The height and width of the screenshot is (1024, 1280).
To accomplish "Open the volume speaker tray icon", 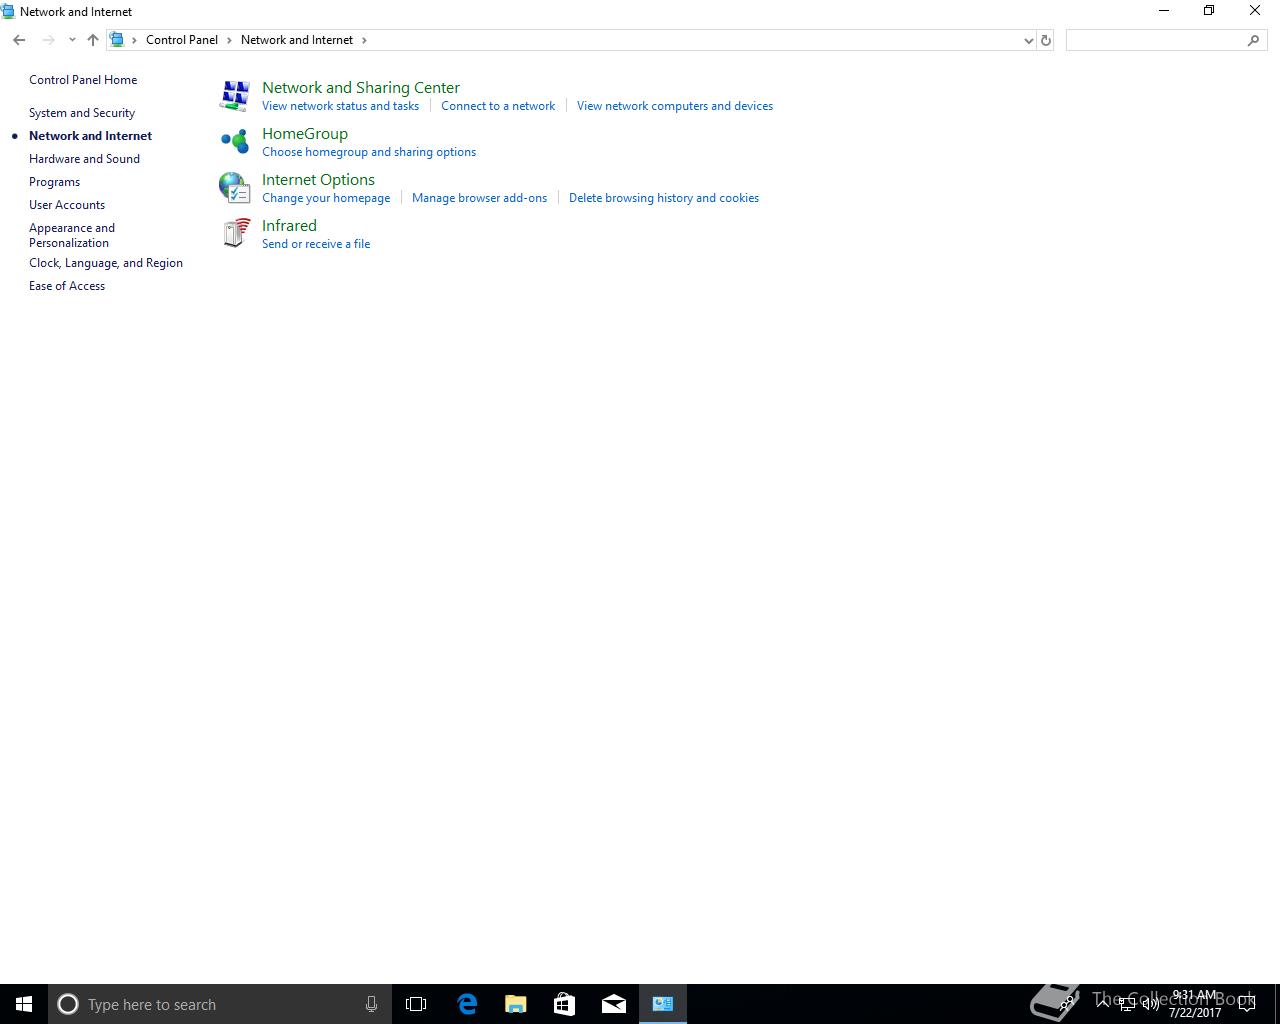I will 1150,1004.
